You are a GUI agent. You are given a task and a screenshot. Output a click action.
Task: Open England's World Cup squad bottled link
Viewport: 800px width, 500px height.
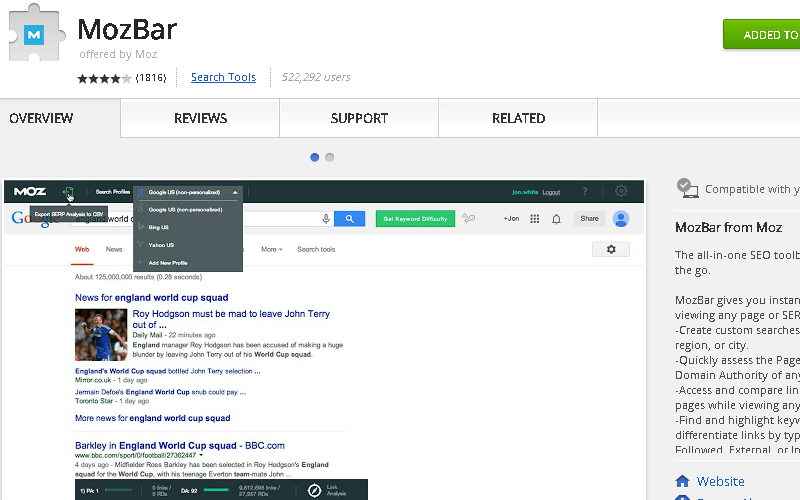168,371
